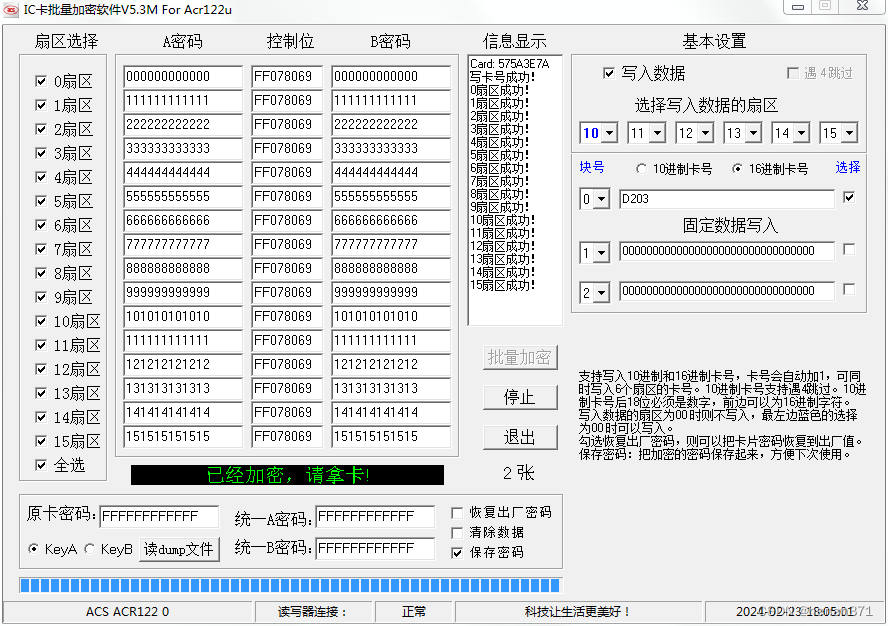Screen dimensions: 888x626
Task: Click the 选择 blue label
Action: tap(848, 167)
